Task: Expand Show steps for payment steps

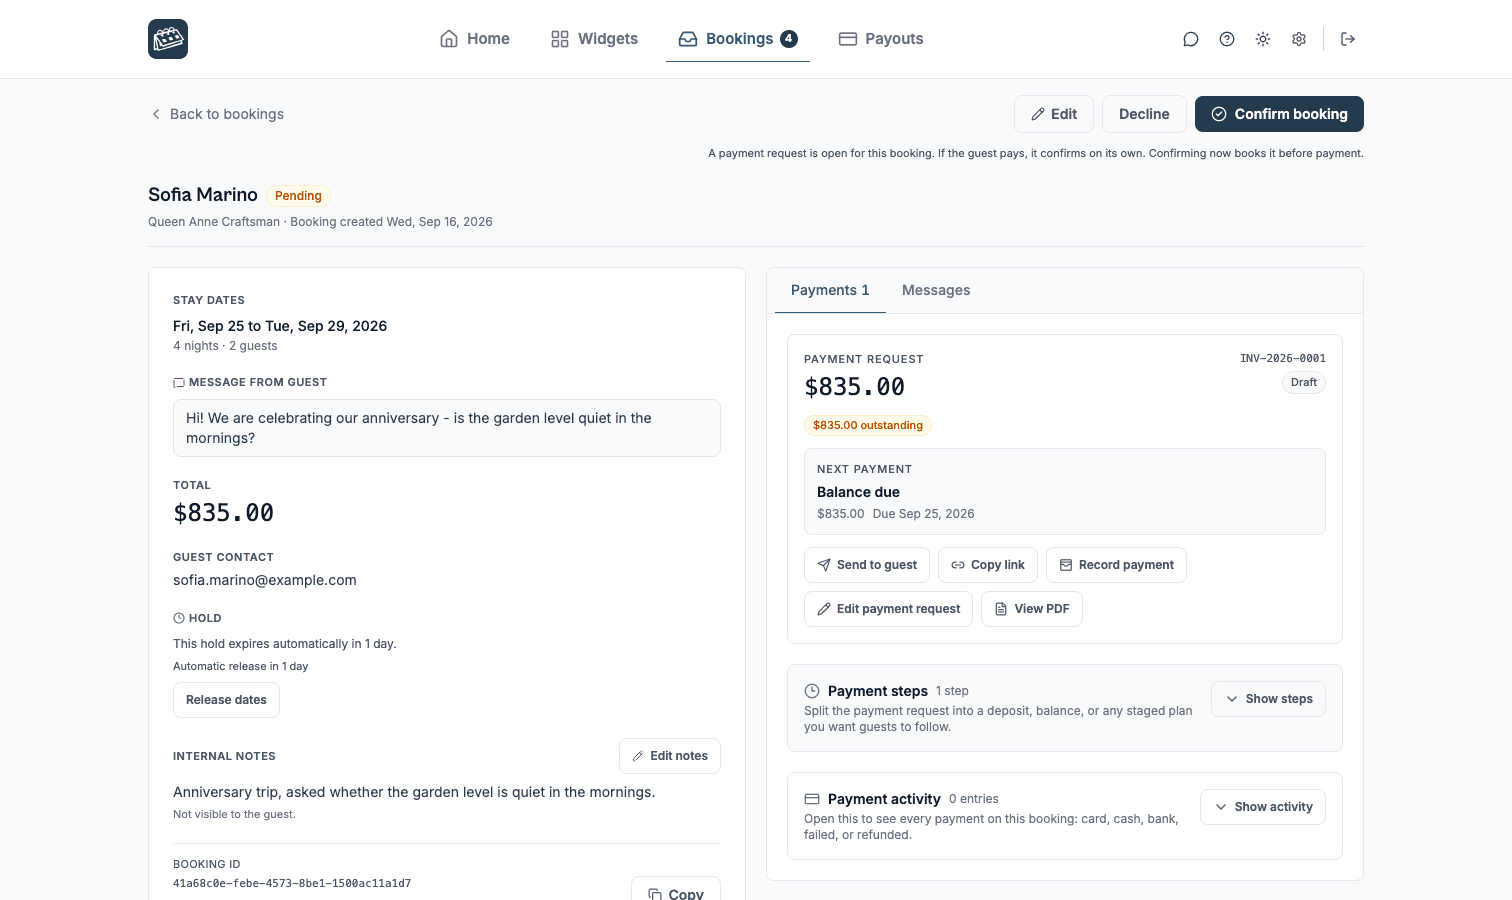Action: [1269, 699]
